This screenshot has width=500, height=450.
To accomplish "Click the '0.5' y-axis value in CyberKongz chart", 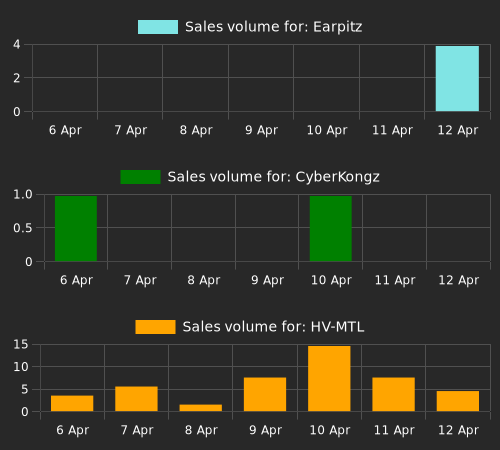I will (23, 228).
